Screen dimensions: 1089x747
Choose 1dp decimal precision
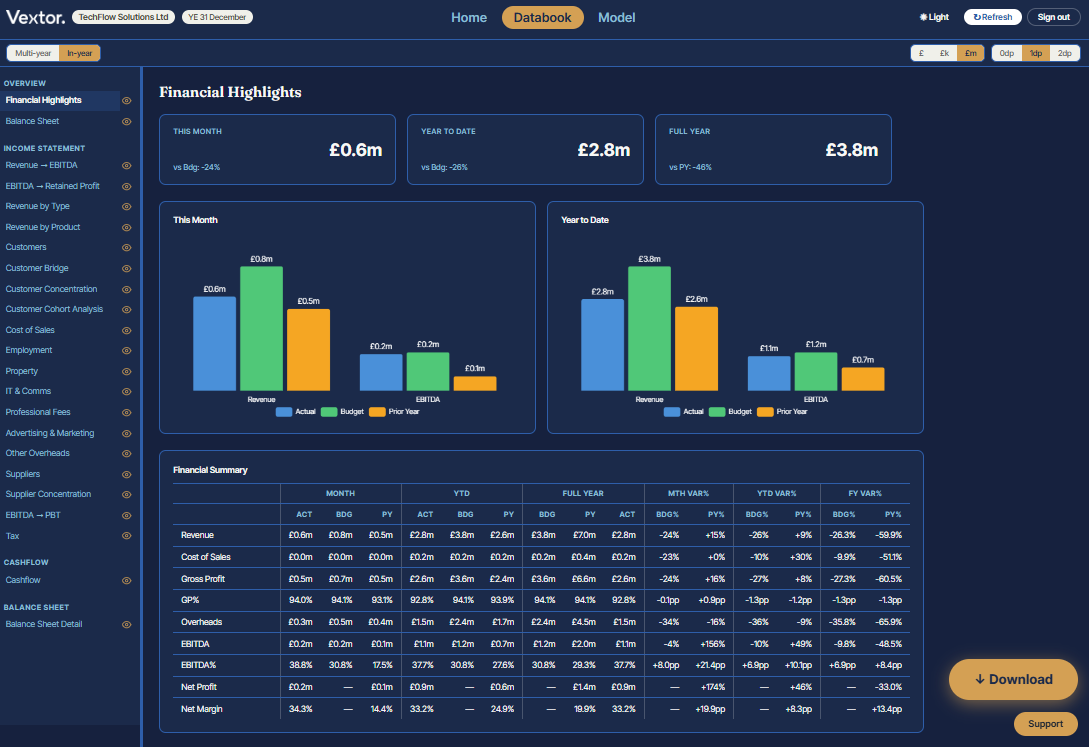1036,53
